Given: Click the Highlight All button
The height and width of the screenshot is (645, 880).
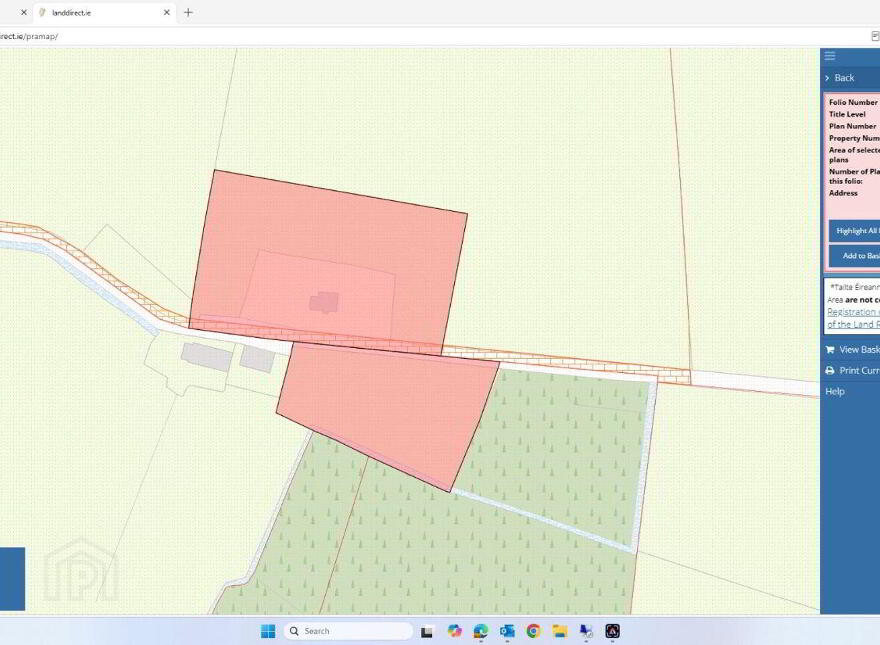Looking at the screenshot, I should (x=855, y=231).
